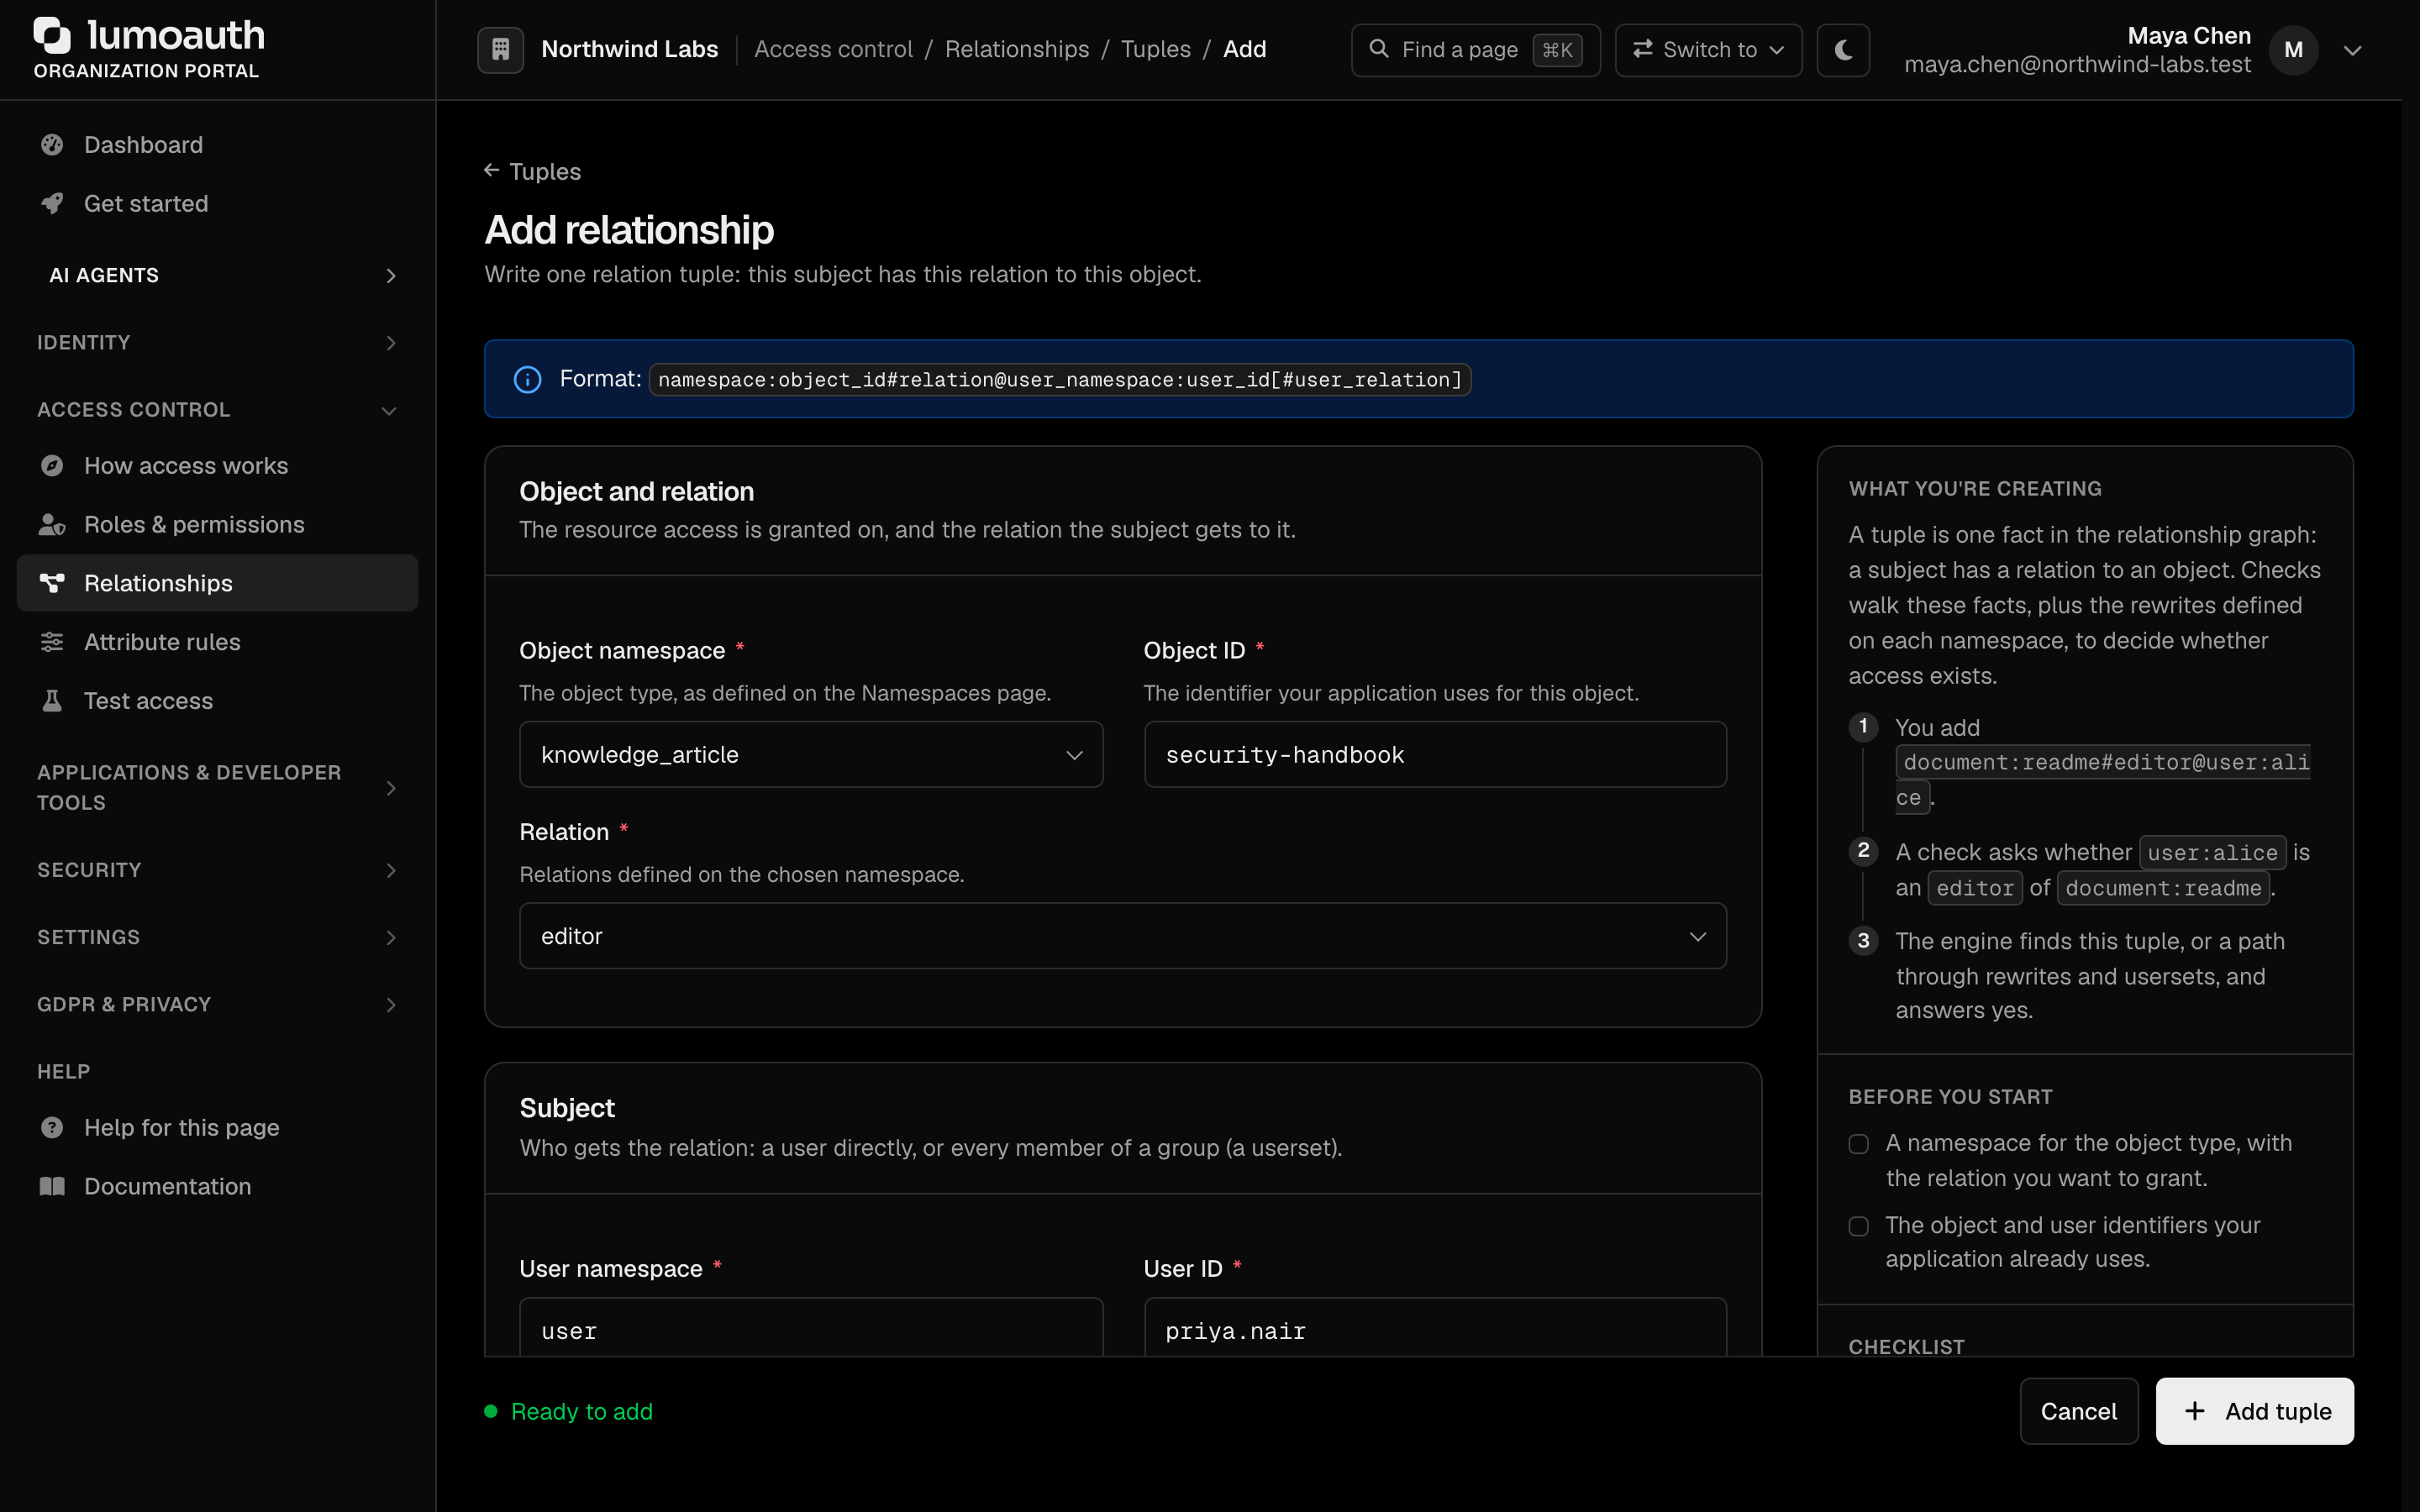Click the Ready to add status text
Screen dimensions: 2420x1512
(581, 1411)
